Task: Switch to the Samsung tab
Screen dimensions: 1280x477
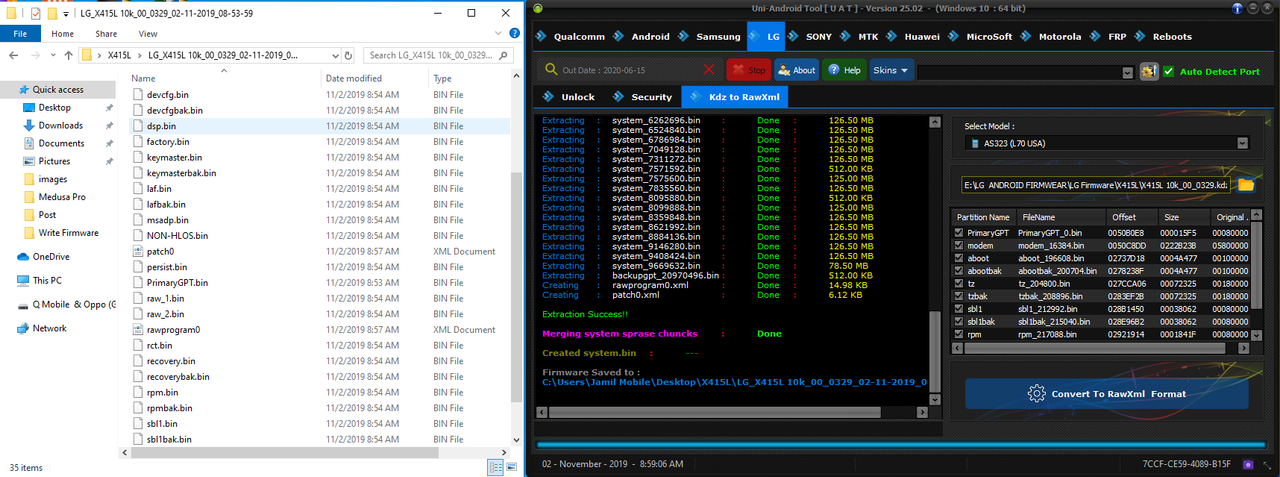Action: click(x=716, y=36)
